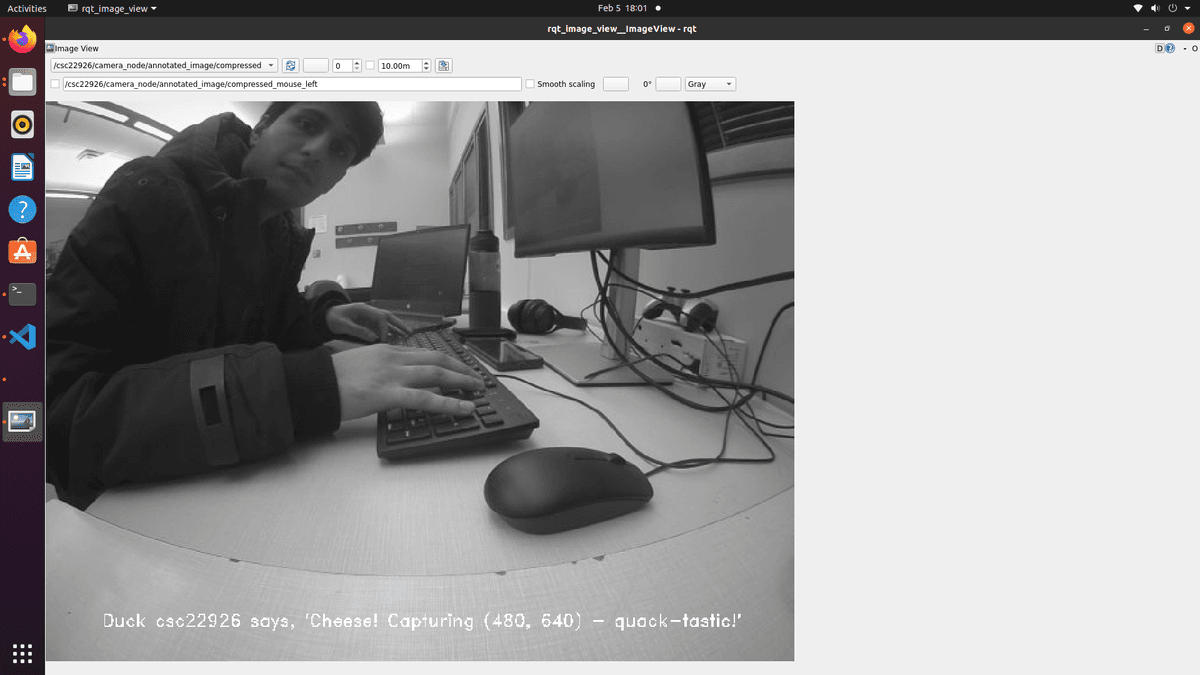This screenshot has width=1200, height=675.
Task: Open Firefox from the dock
Action: pyautogui.click(x=22, y=40)
